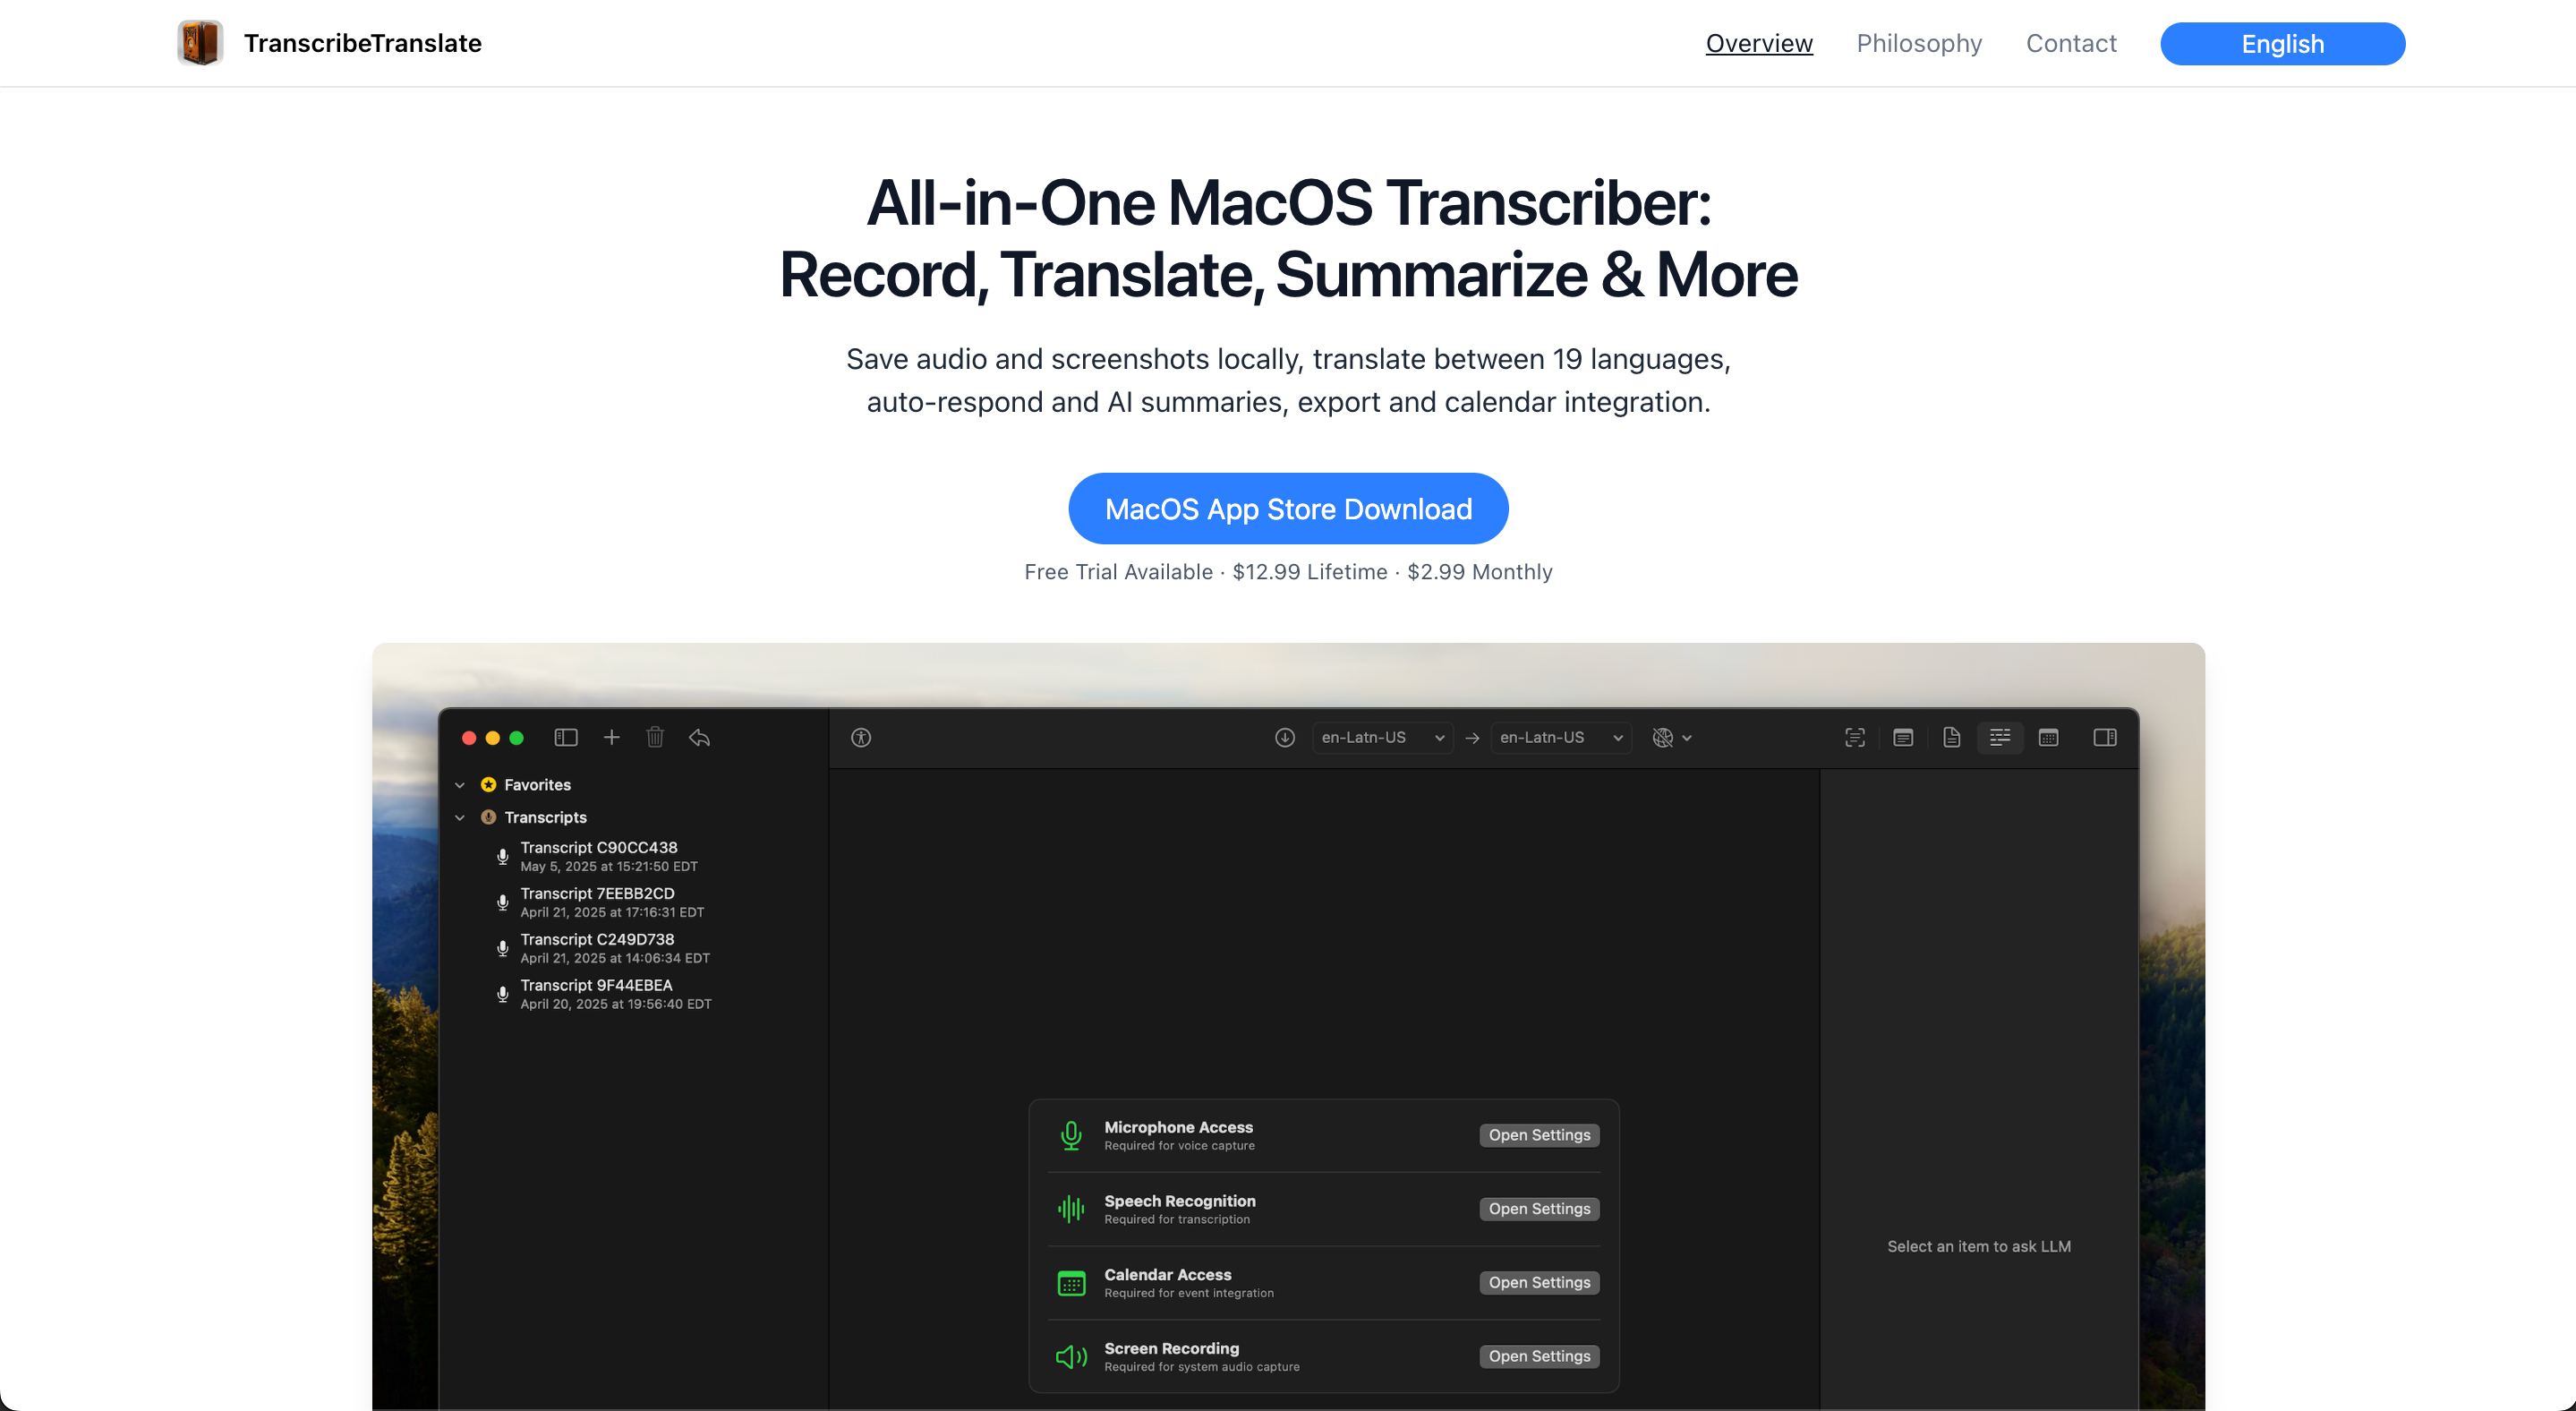Viewport: 2576px width, 1411px height.
Task: Click the green calendar access icon
Action: tap(1071, 1283)
